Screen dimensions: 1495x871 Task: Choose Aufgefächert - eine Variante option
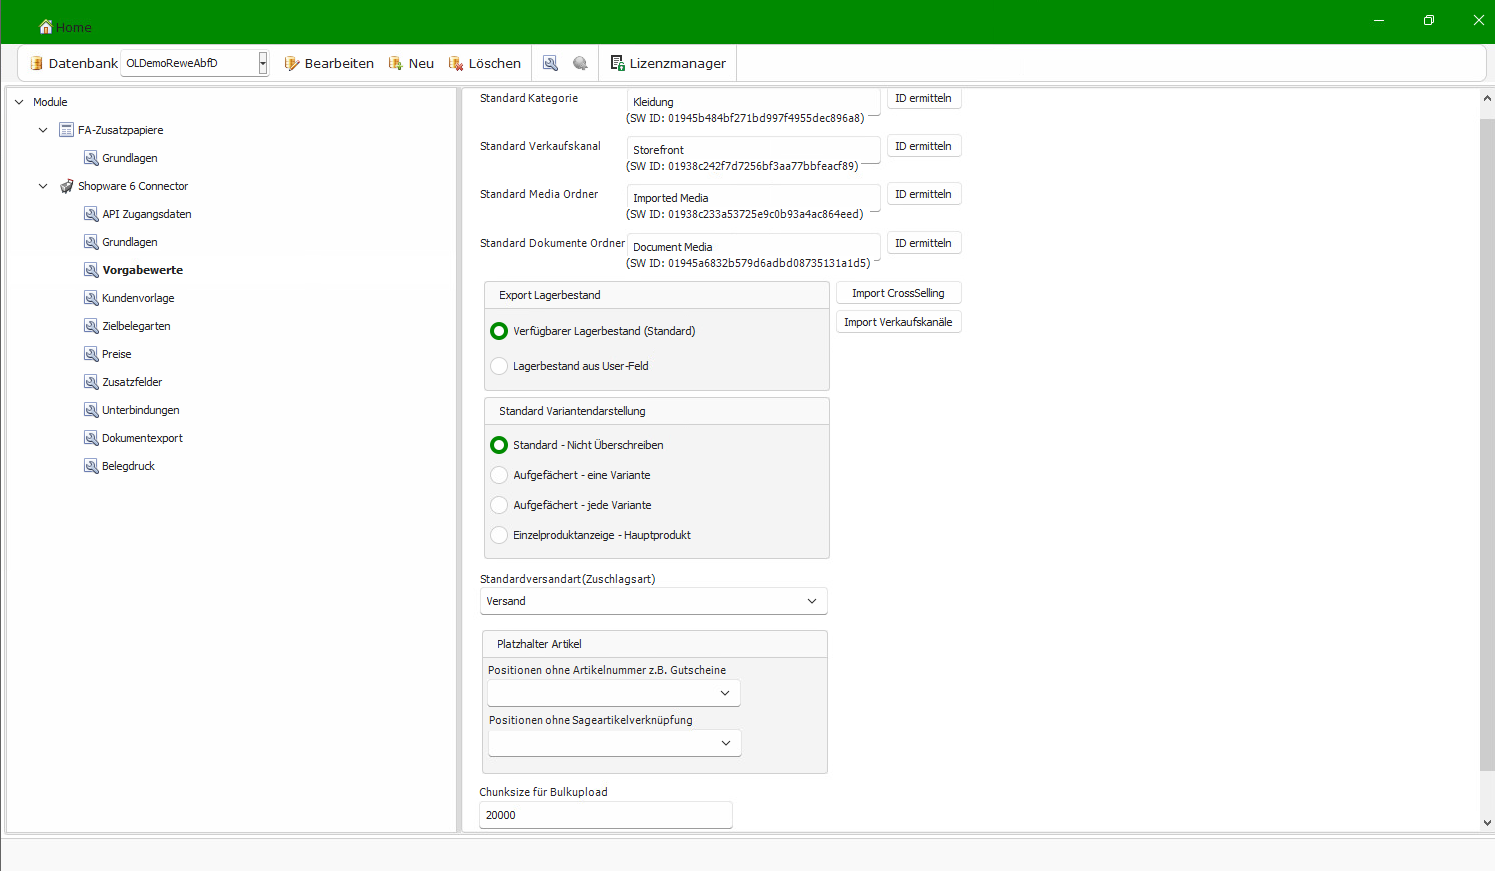(x=499, y=475)
